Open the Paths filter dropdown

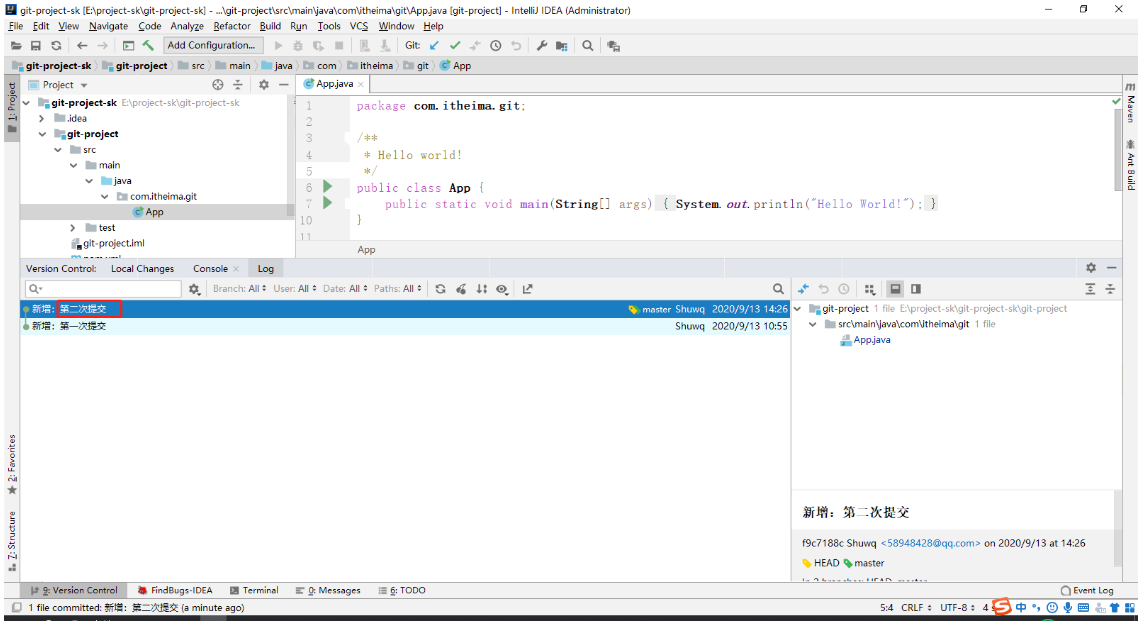click(398, 289)
